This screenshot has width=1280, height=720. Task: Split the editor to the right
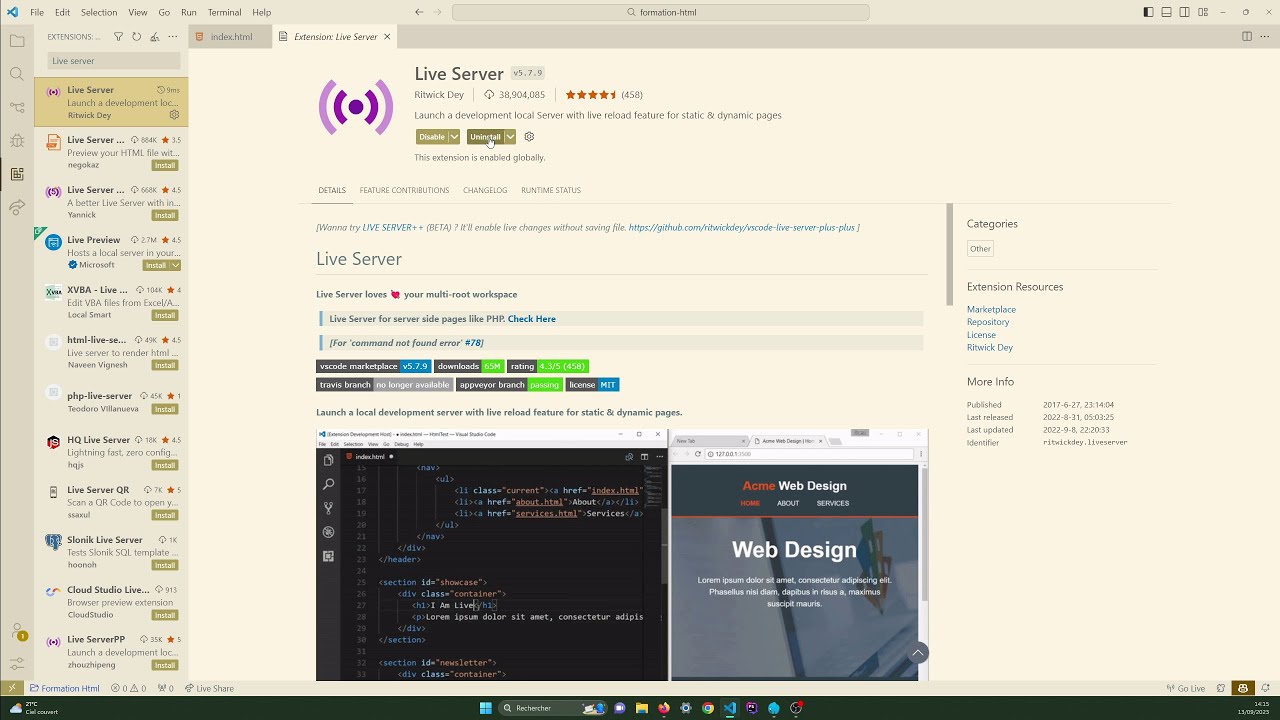(x=1247, y=36)
